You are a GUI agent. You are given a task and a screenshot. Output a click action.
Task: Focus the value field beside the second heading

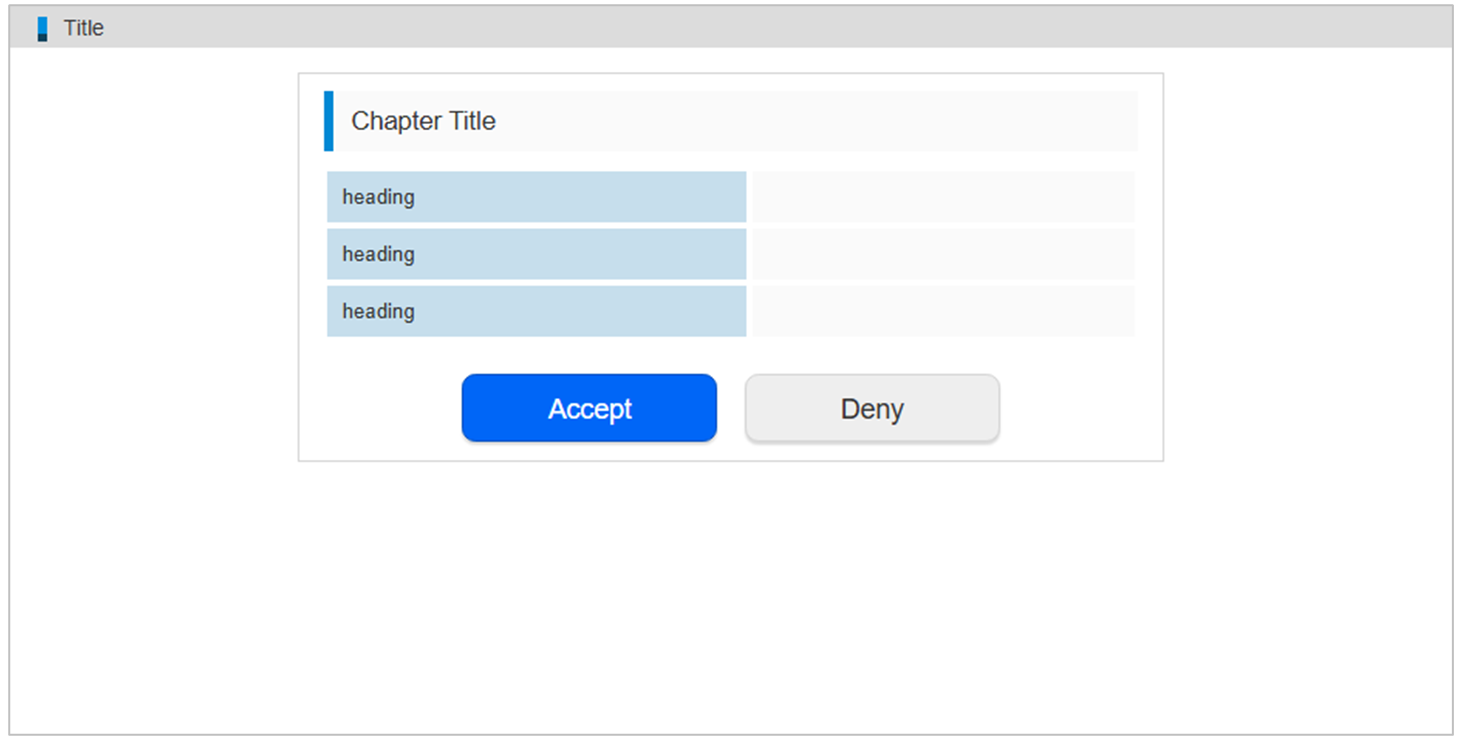pos(942,254)
